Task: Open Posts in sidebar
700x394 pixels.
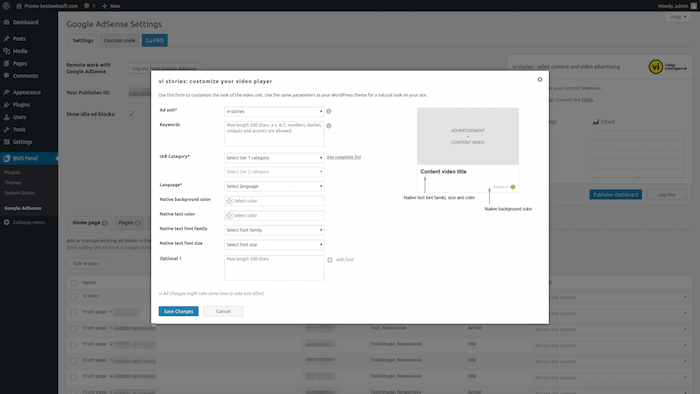Action: 19,39
